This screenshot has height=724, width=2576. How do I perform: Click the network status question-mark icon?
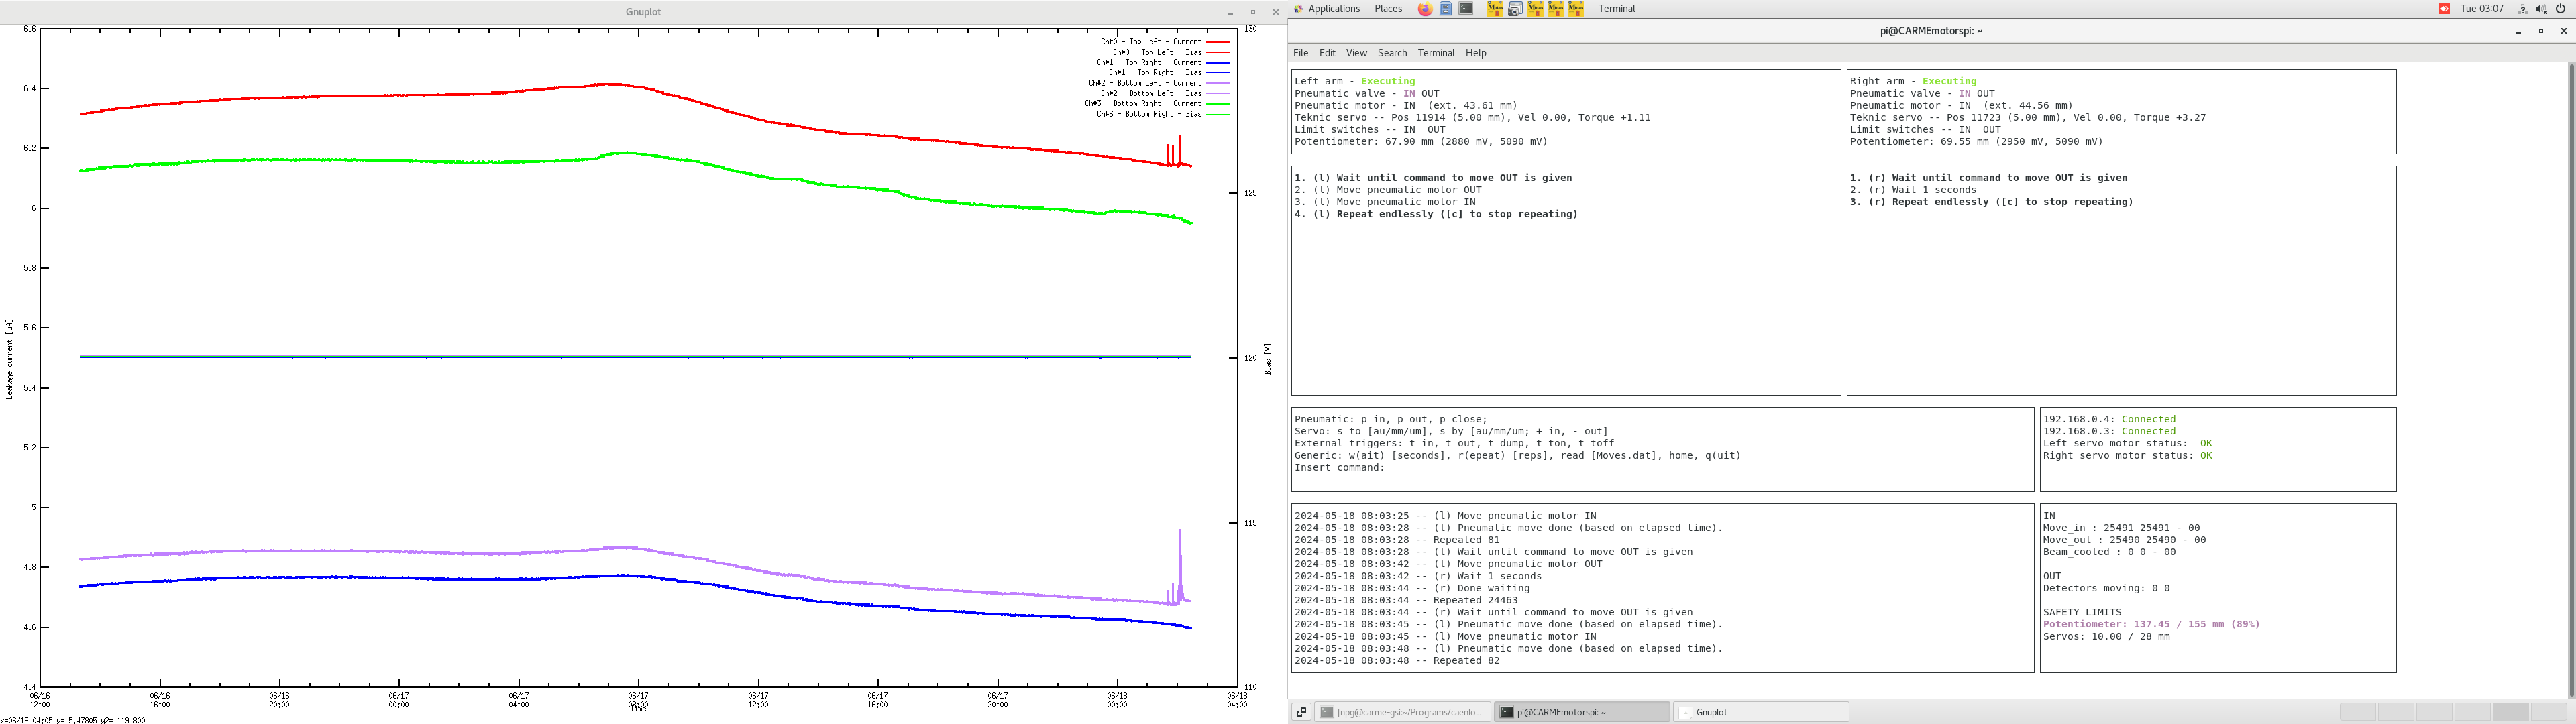pos(2522,9)
